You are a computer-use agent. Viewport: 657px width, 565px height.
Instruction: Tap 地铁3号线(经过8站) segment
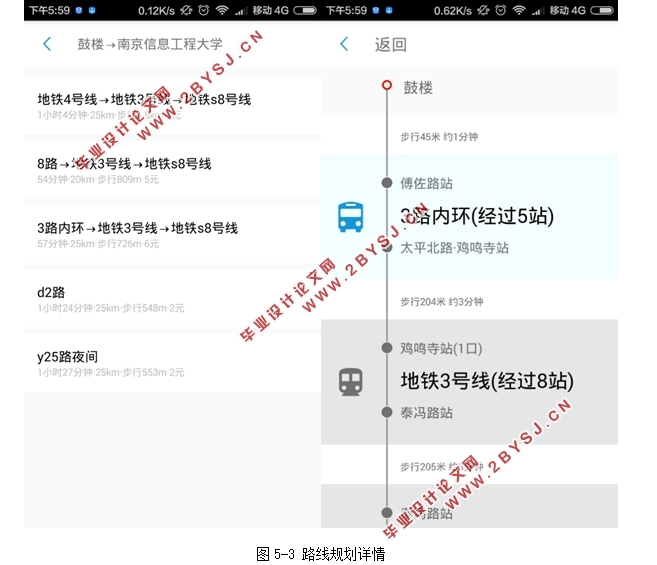tap(487, 381)
